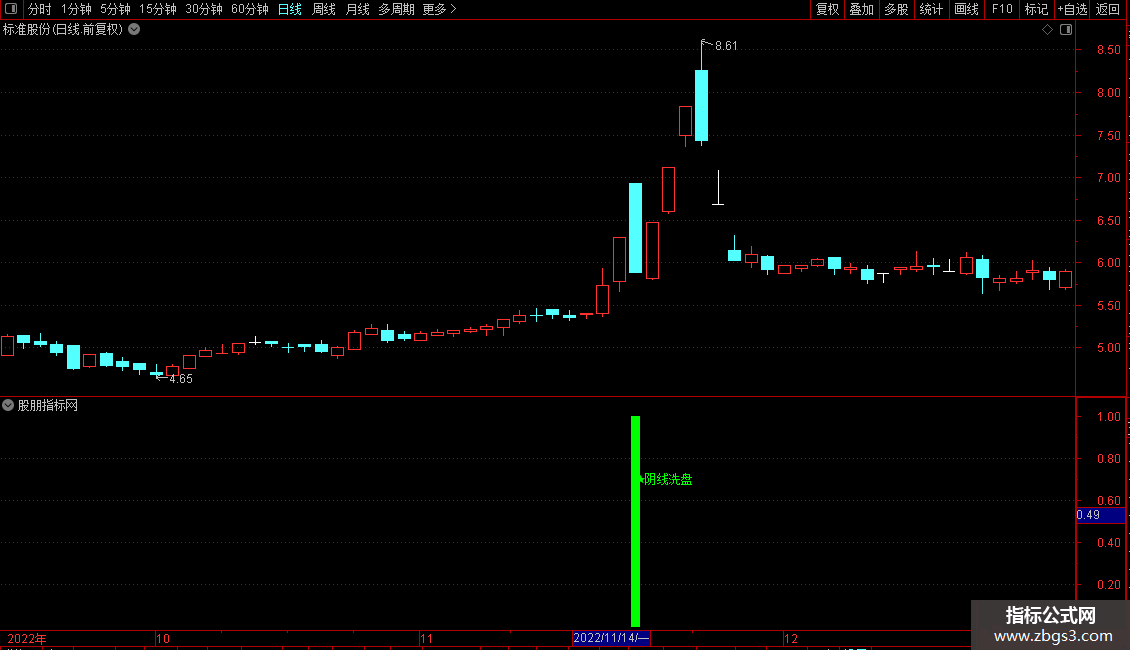This screenshot has width=1130, height=650.
Task: Click the 叠加 overlay button
Action: pyautogui.click(x=861, y=9)
